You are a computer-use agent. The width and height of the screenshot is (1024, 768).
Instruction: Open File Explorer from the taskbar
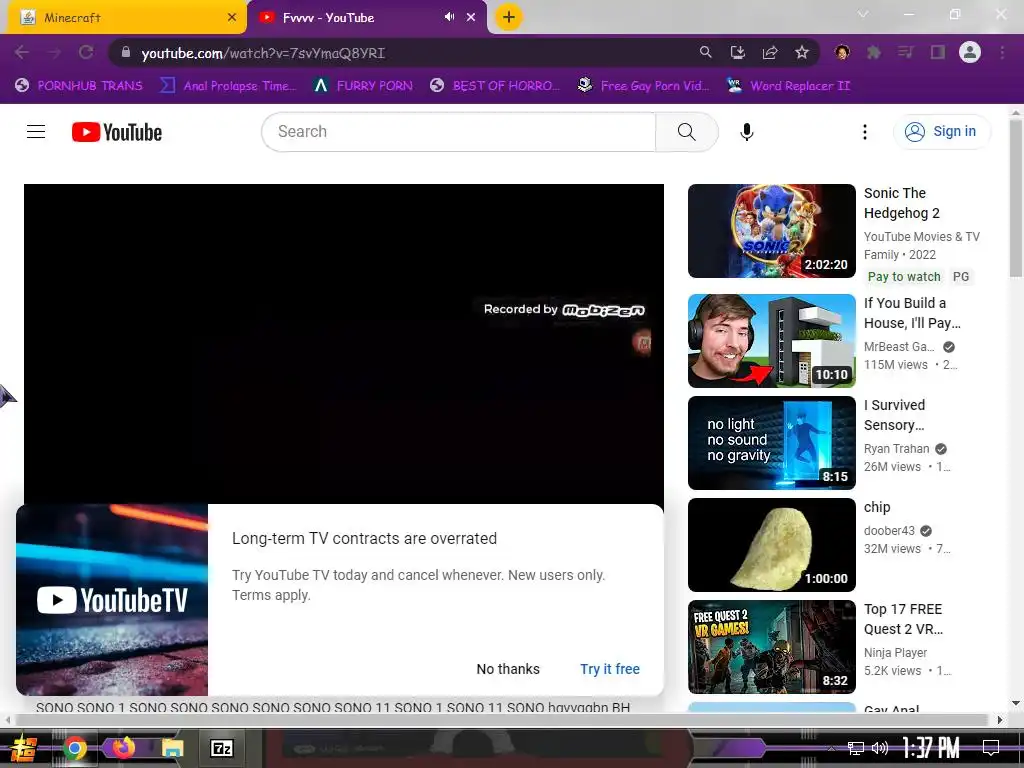172,748
